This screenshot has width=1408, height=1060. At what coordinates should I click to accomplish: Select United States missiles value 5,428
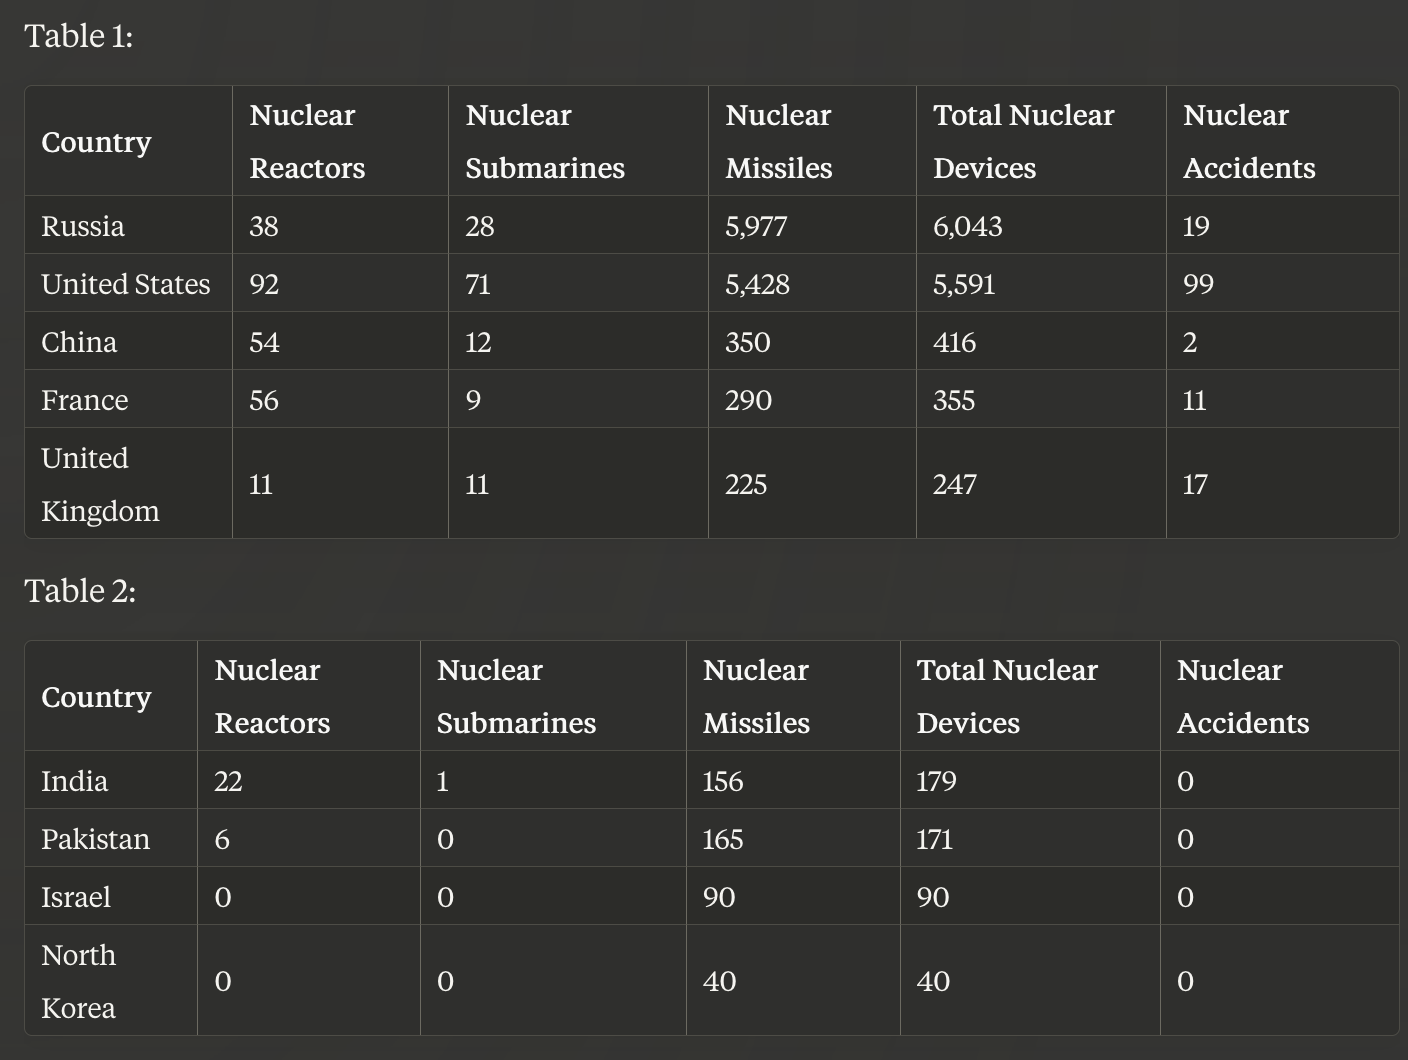click(757, 284)
